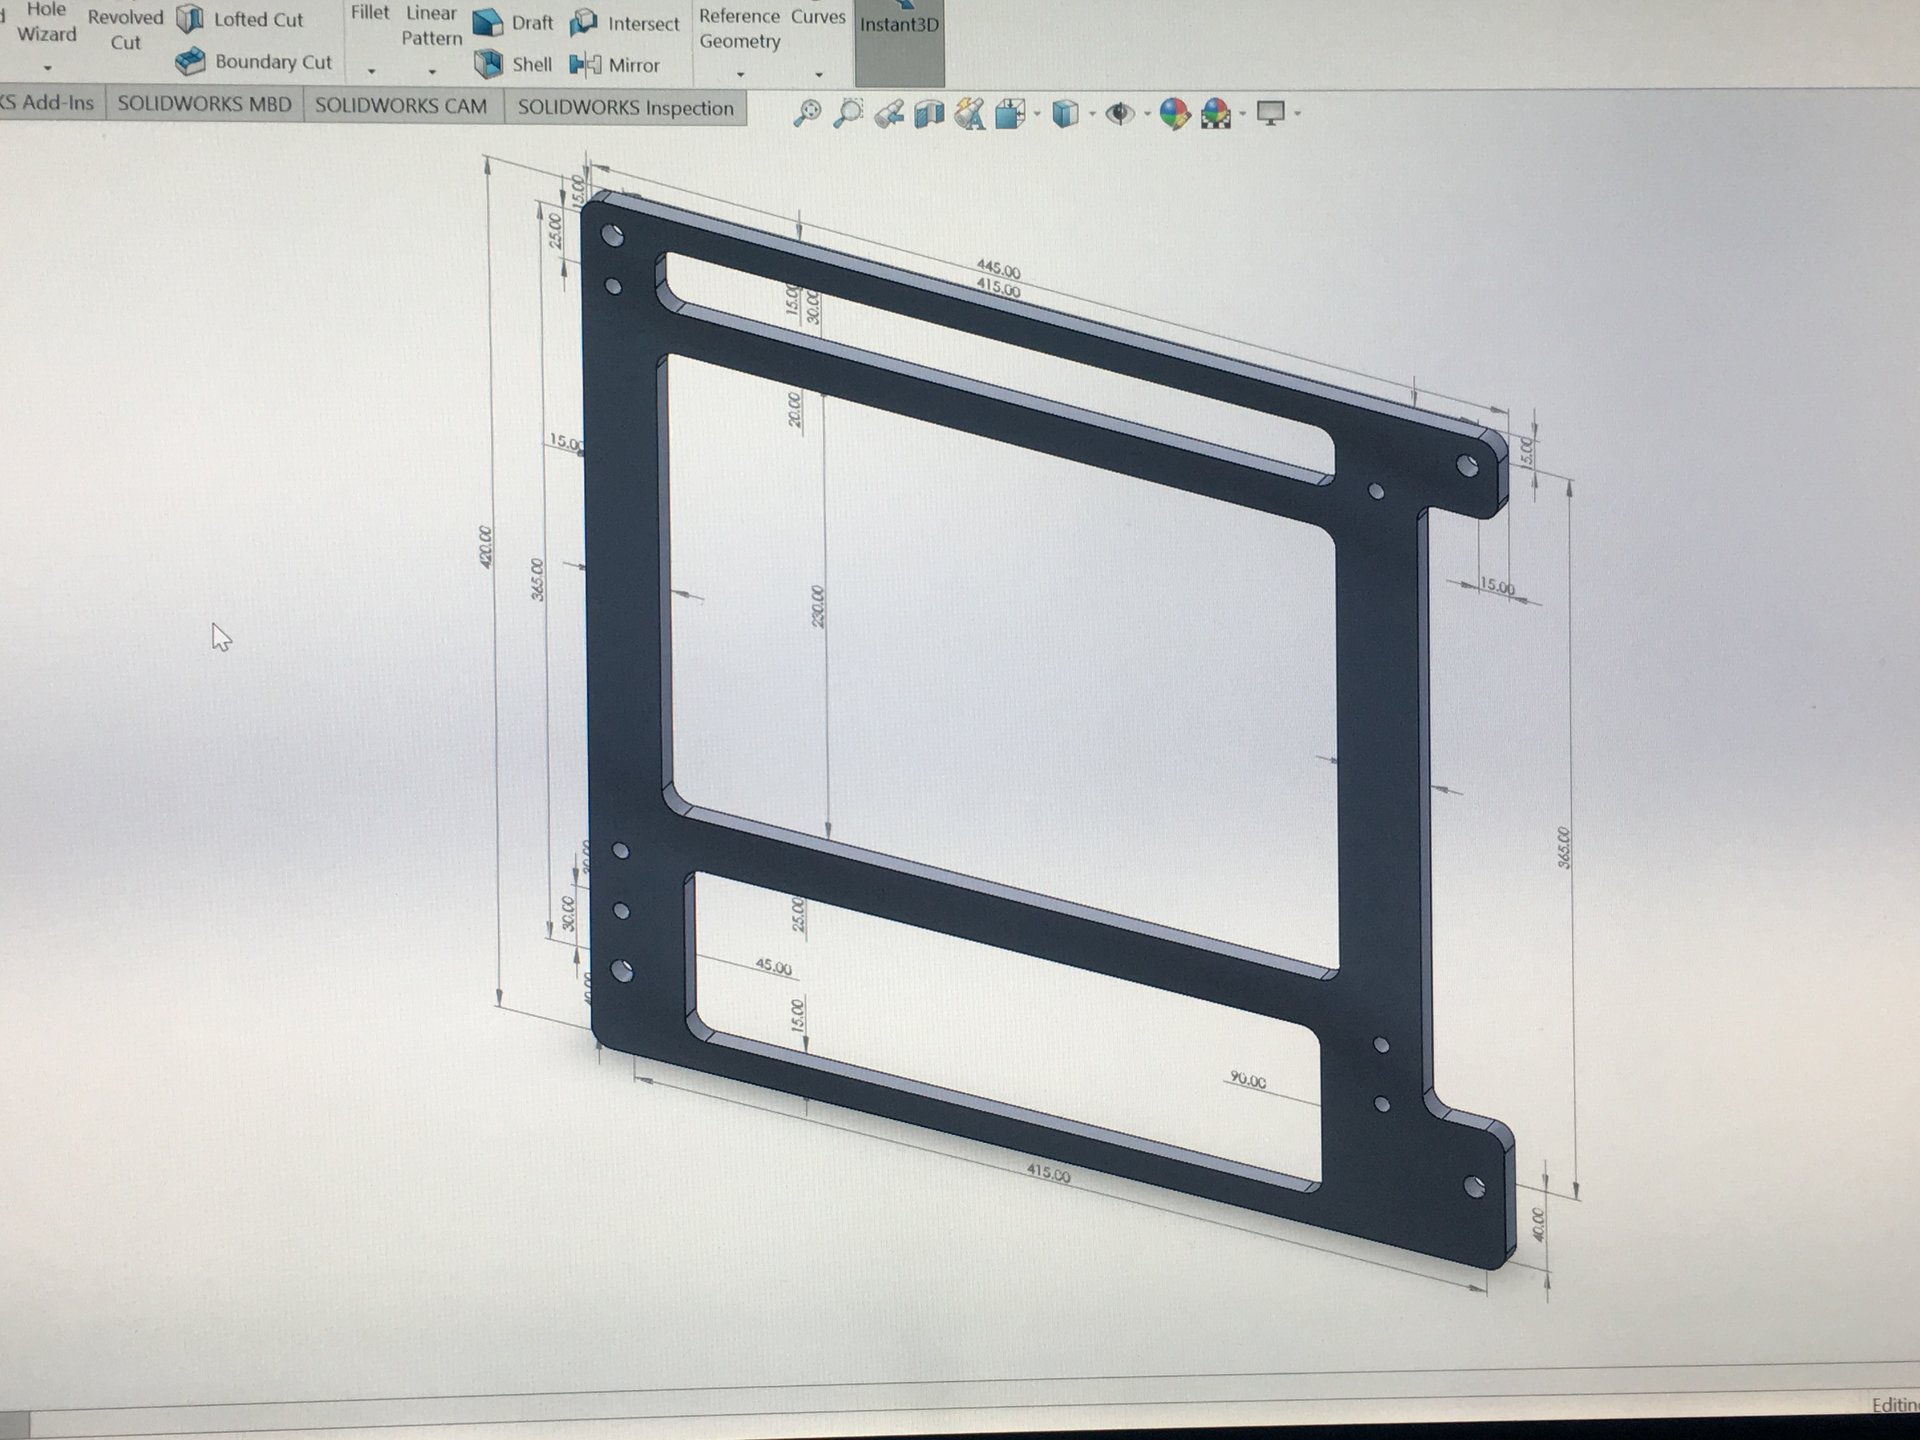Expand the Fillet dropdown arrow

pyautogui.click(x=371, y=71)
